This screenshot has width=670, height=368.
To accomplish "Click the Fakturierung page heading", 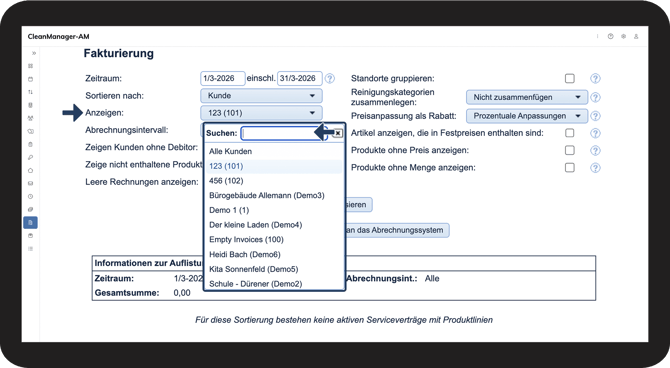I will pyautogui.click(x=119, y=53).
